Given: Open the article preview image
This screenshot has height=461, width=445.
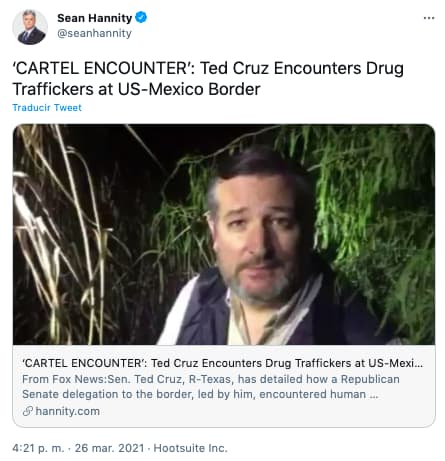Looking at the screenshot, I should point(224,234).
